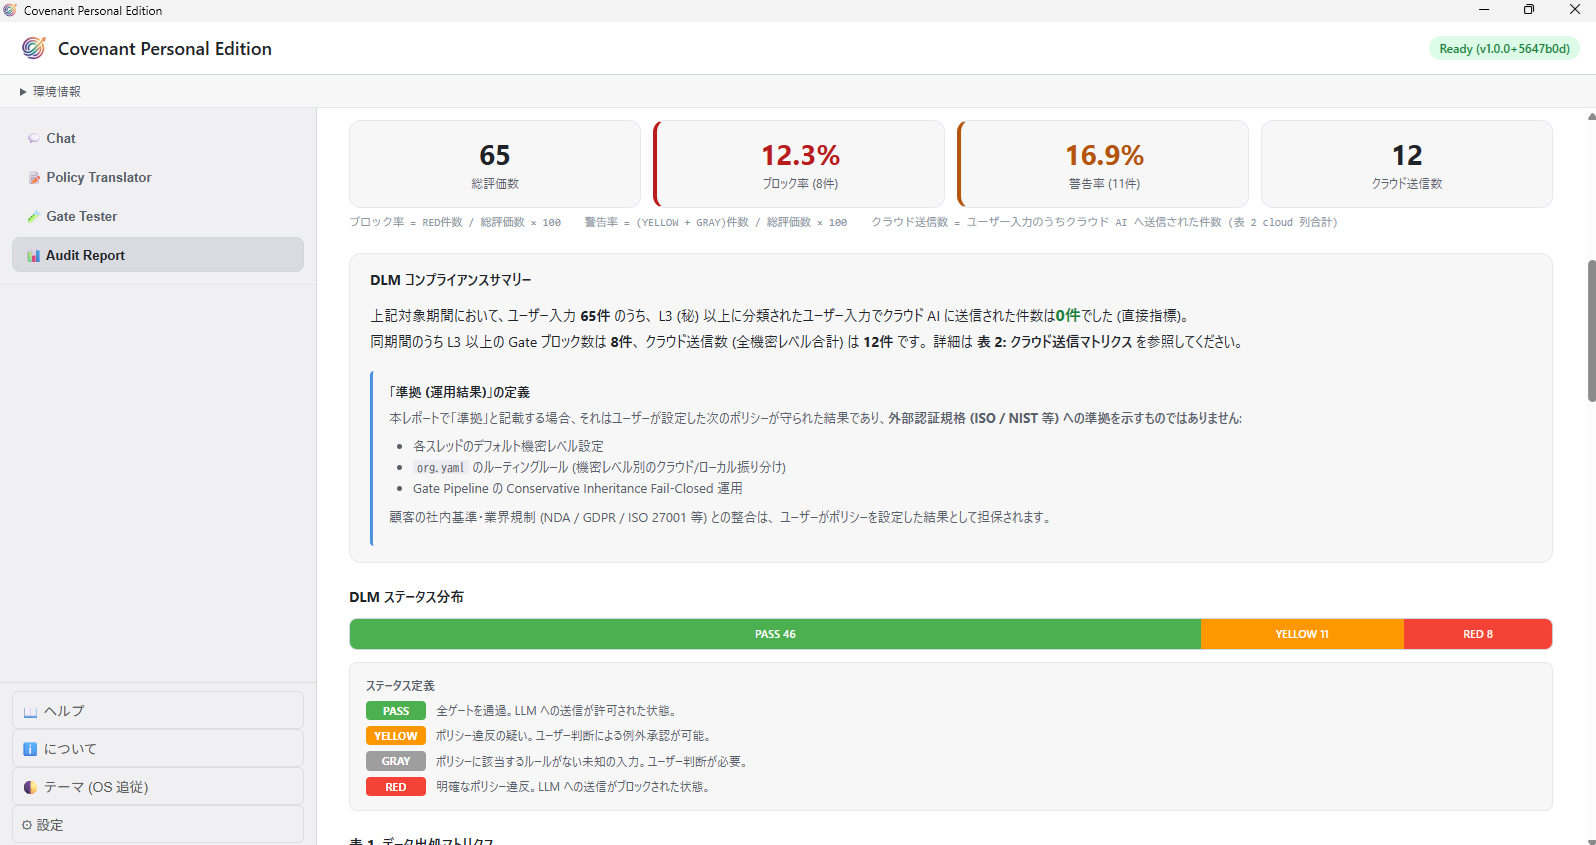1596x845 pixels.
Task: Click the green 0件 figure in the summary
Action: coord(1068,315)
